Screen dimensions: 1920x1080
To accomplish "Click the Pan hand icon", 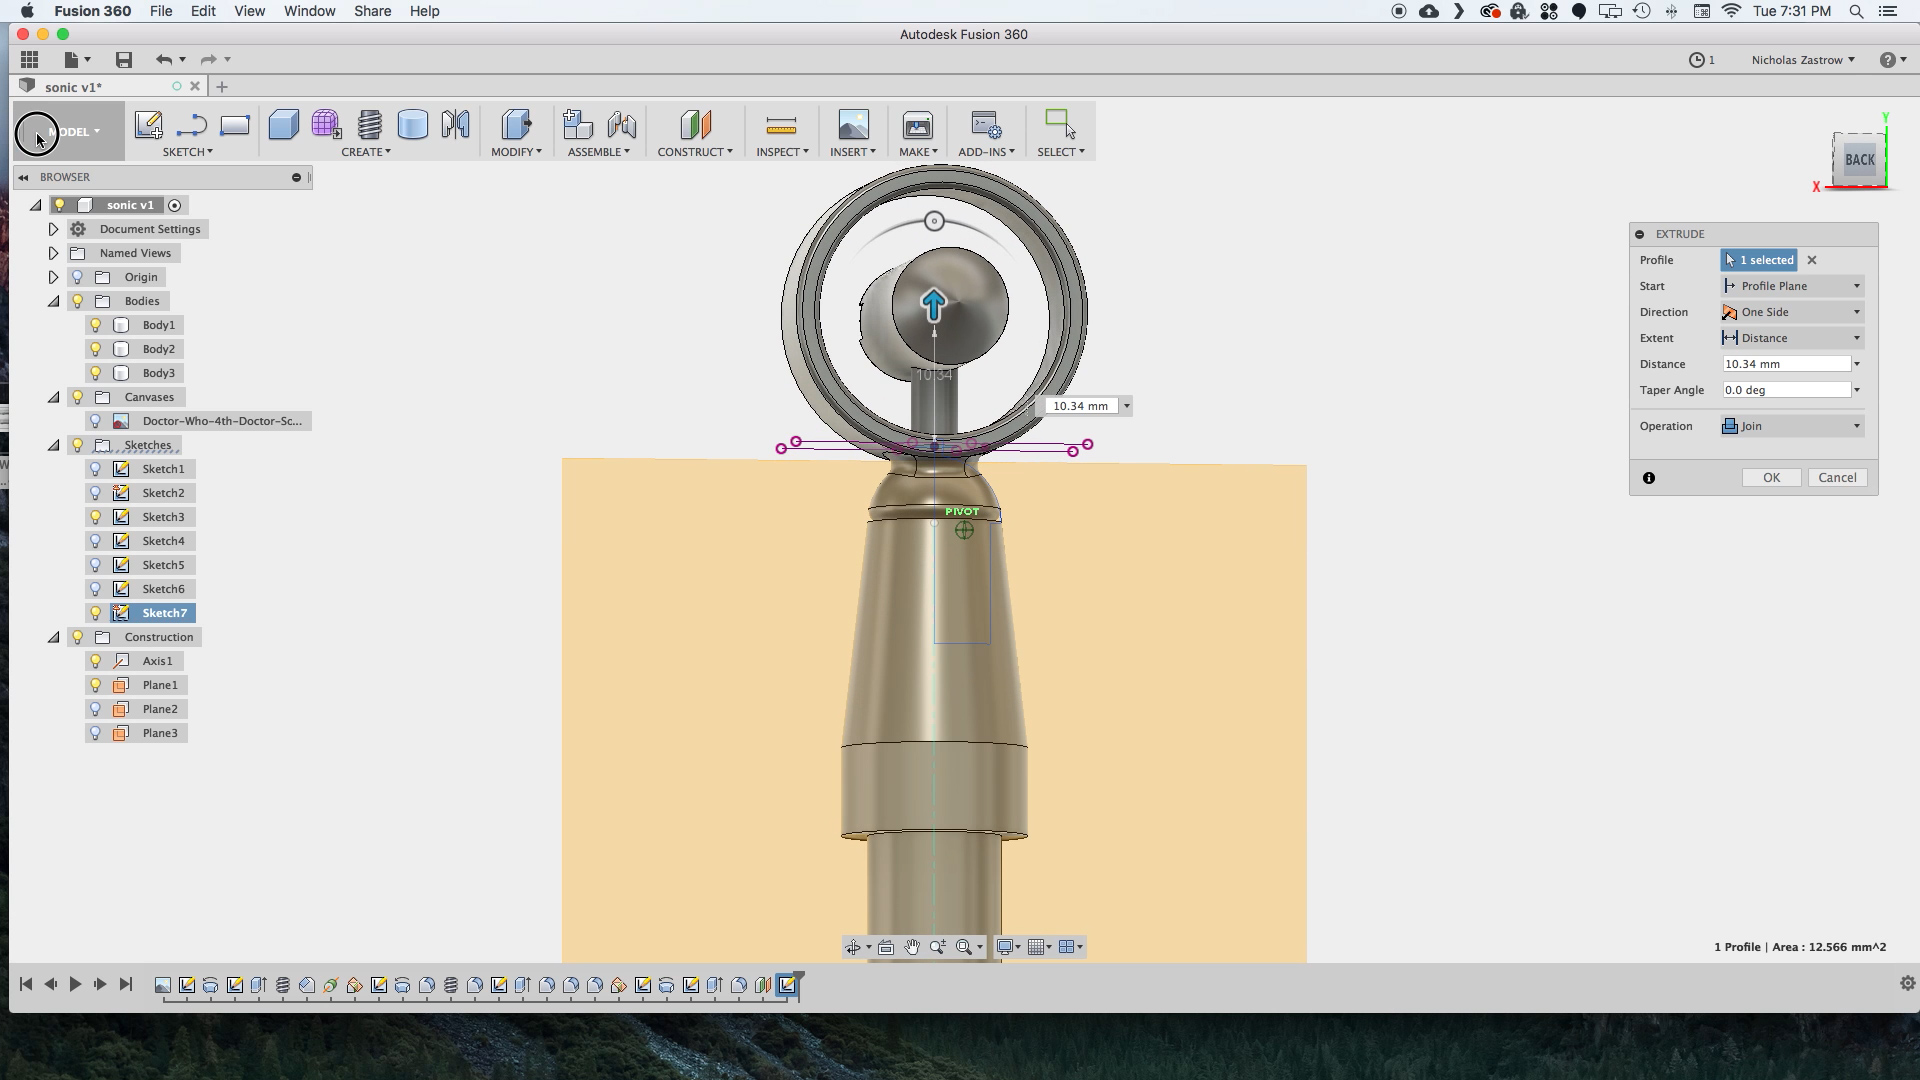I will [x=912, y=947].
